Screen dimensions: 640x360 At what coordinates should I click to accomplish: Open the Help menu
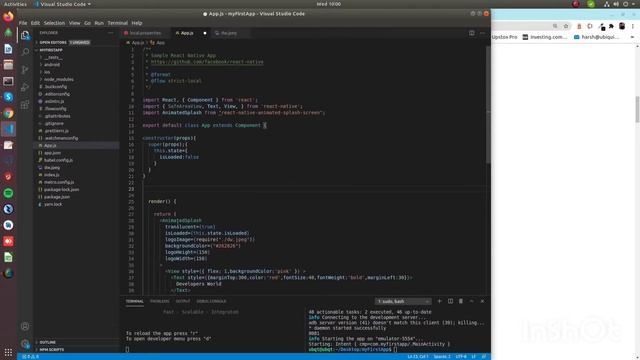(x=137, y=23)
